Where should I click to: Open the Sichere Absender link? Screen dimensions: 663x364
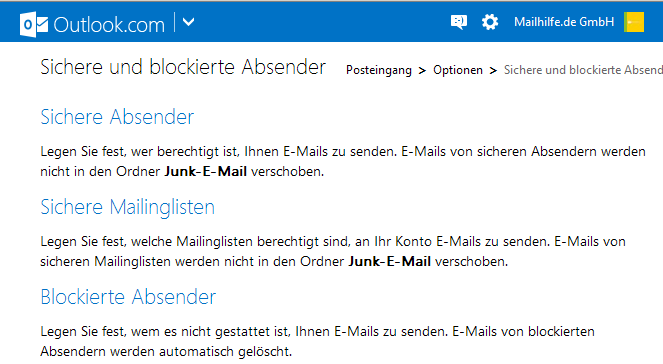(x=117, y=117)
